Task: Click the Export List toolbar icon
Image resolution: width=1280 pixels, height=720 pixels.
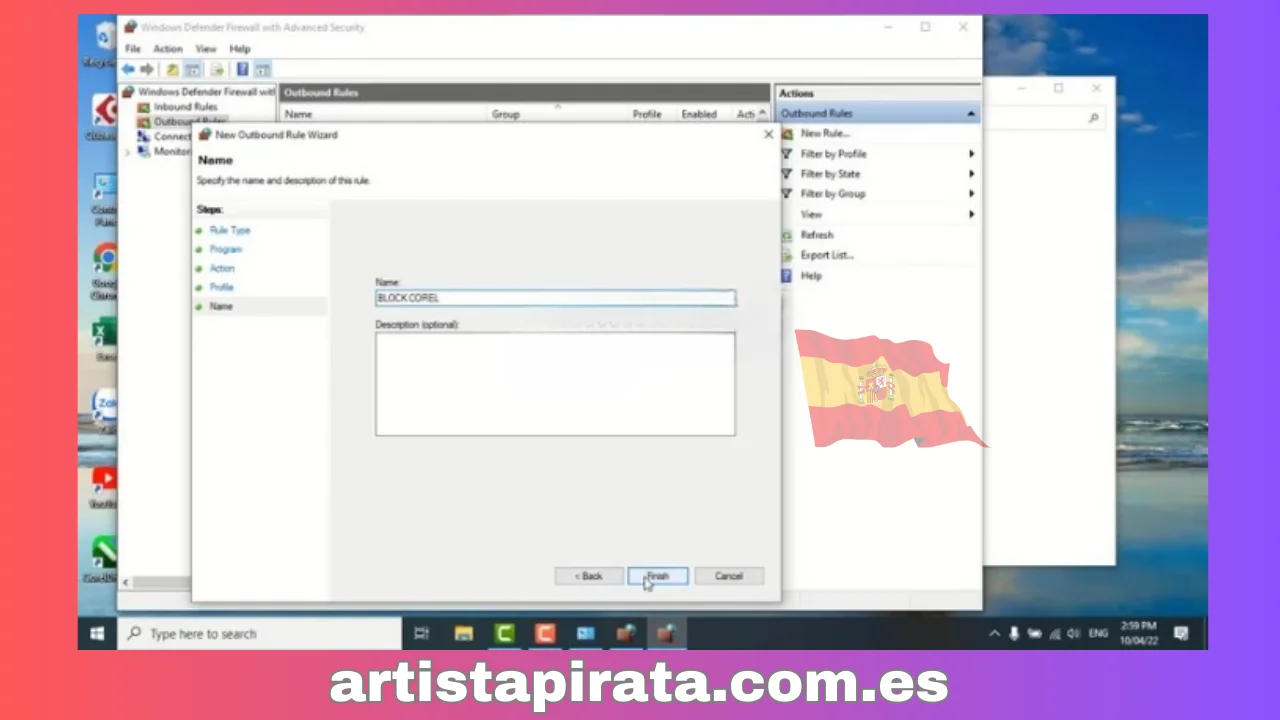Action: click(x=217, y=69)
